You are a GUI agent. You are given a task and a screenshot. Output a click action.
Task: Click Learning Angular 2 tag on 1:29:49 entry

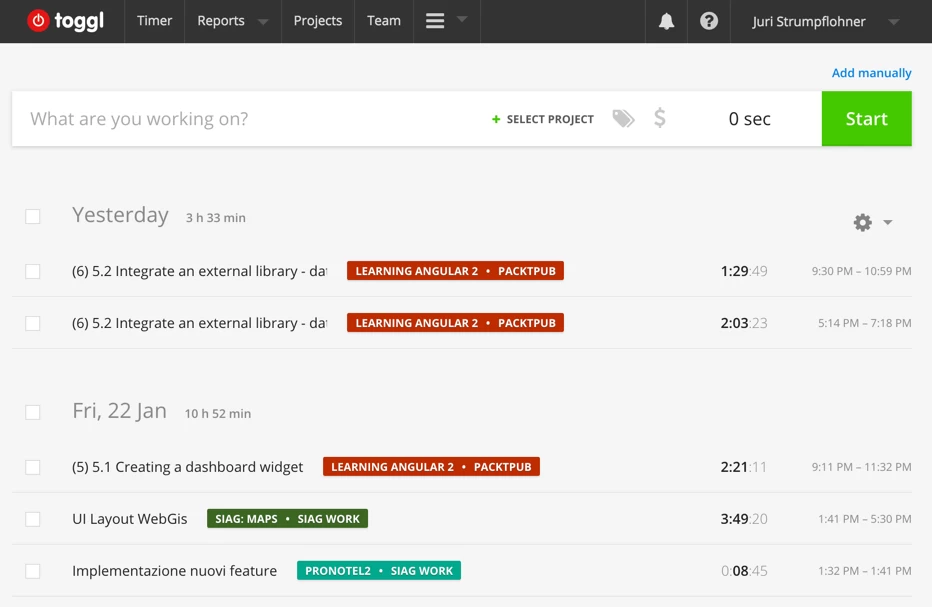click(455, 271)
